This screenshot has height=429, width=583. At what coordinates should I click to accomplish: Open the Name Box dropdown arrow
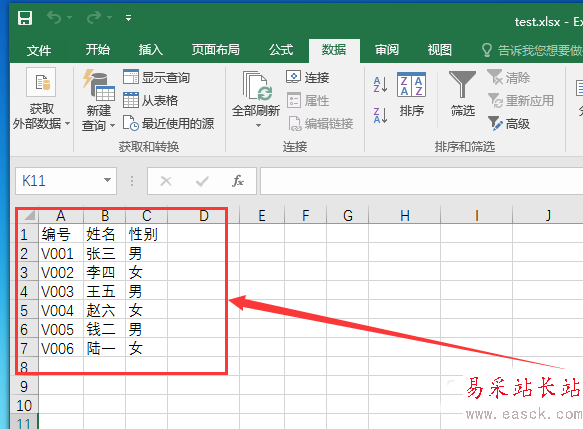(x=107, y=180)
